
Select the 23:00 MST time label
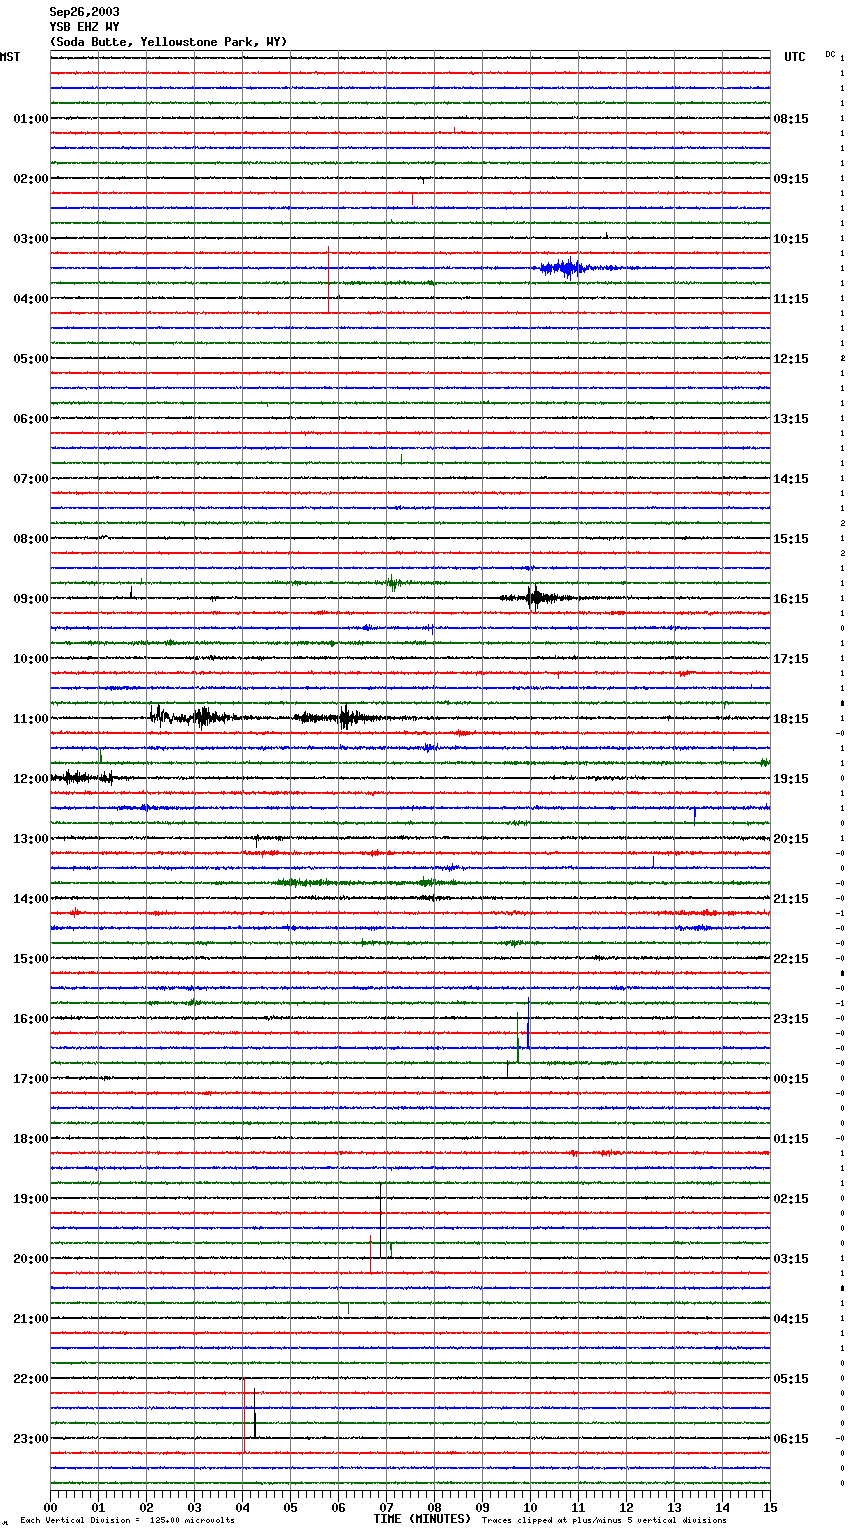[x=31, y=1439]
